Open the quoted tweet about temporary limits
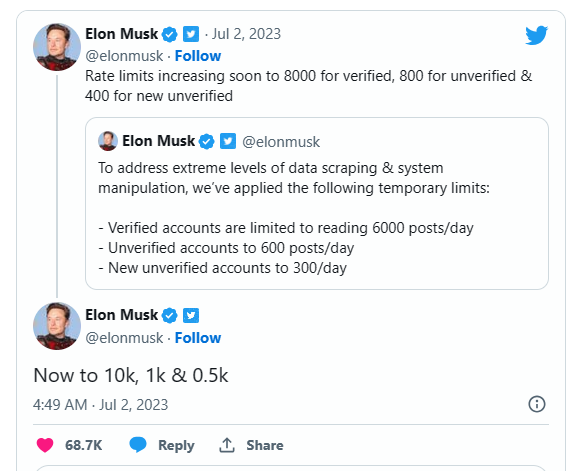The image size is (581, 471). coord(317,203)
